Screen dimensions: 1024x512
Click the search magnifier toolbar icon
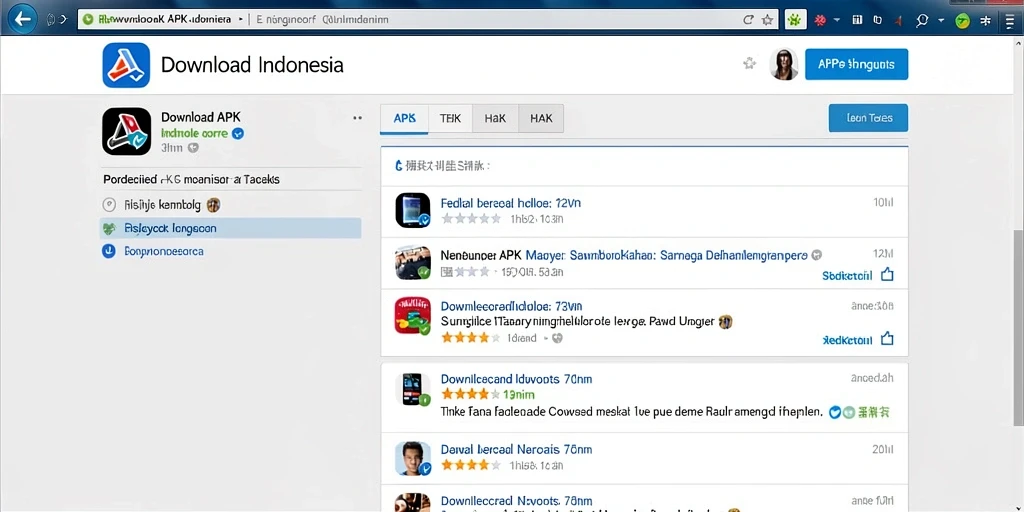pyautogui.click(x=922, y=20)
